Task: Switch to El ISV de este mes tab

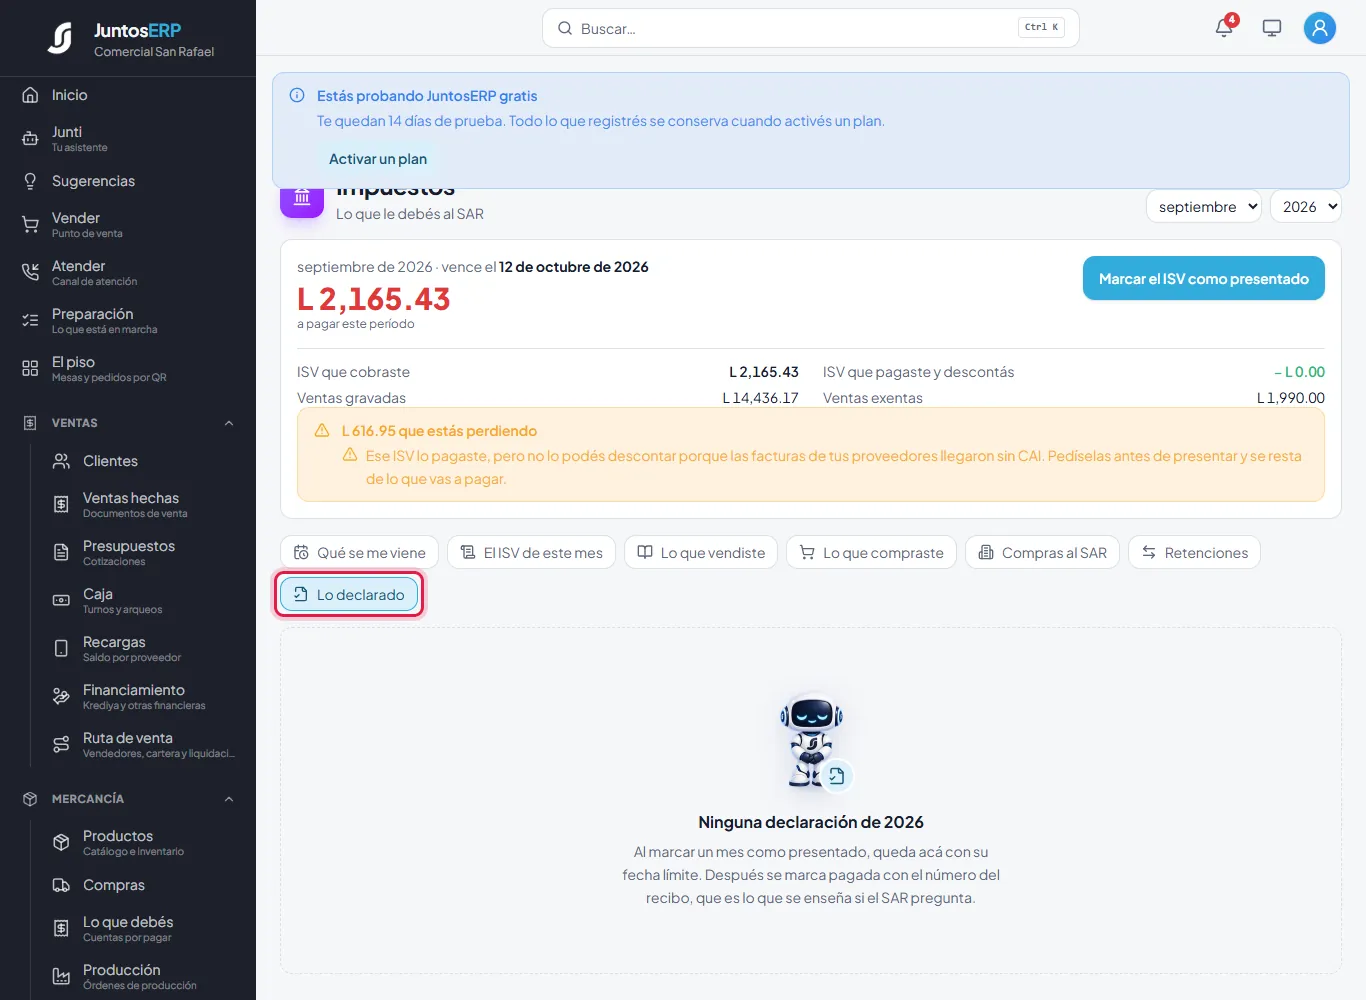Action: click(x=531, y=553)
